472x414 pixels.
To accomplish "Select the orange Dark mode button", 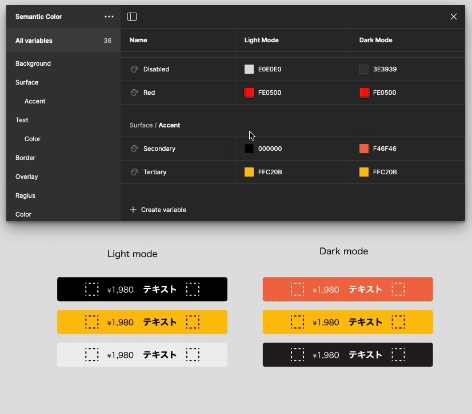I will click(x=348, y=289).
